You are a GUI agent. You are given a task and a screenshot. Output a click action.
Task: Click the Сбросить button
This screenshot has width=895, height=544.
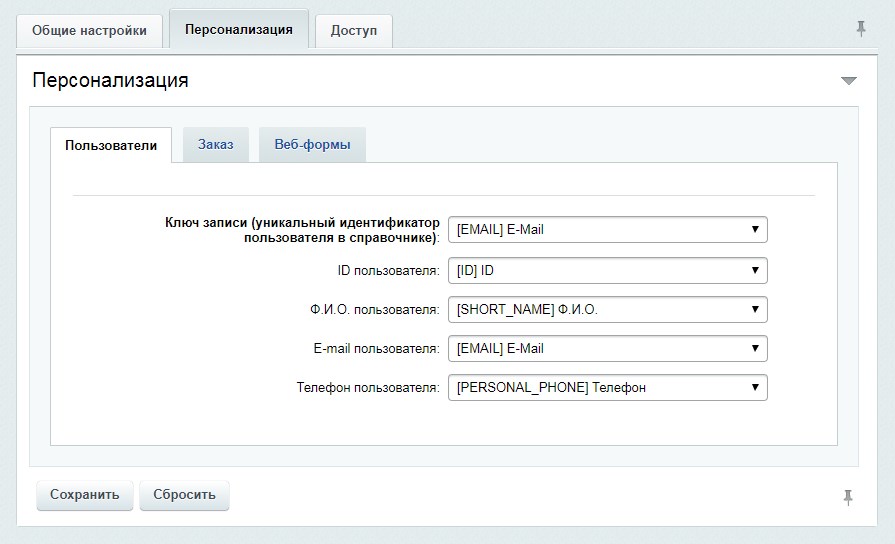[x=184, y=495]
